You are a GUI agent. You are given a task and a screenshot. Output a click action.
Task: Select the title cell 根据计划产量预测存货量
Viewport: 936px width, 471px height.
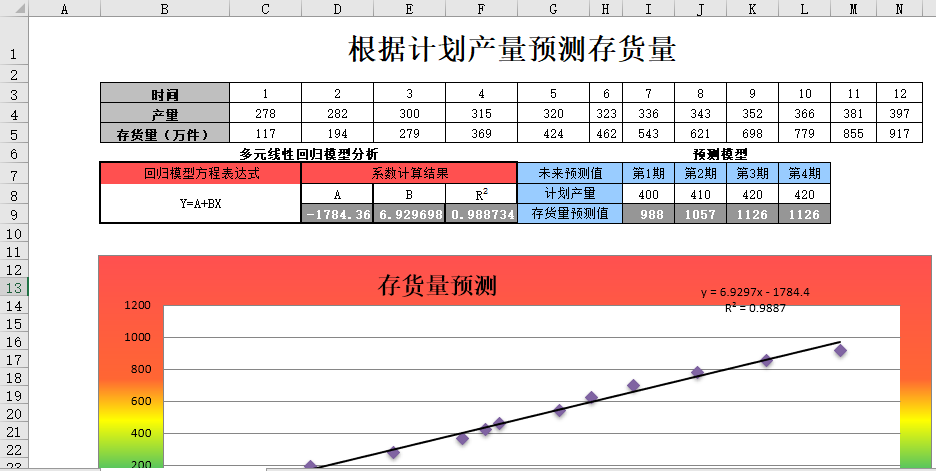pos(511,48)
